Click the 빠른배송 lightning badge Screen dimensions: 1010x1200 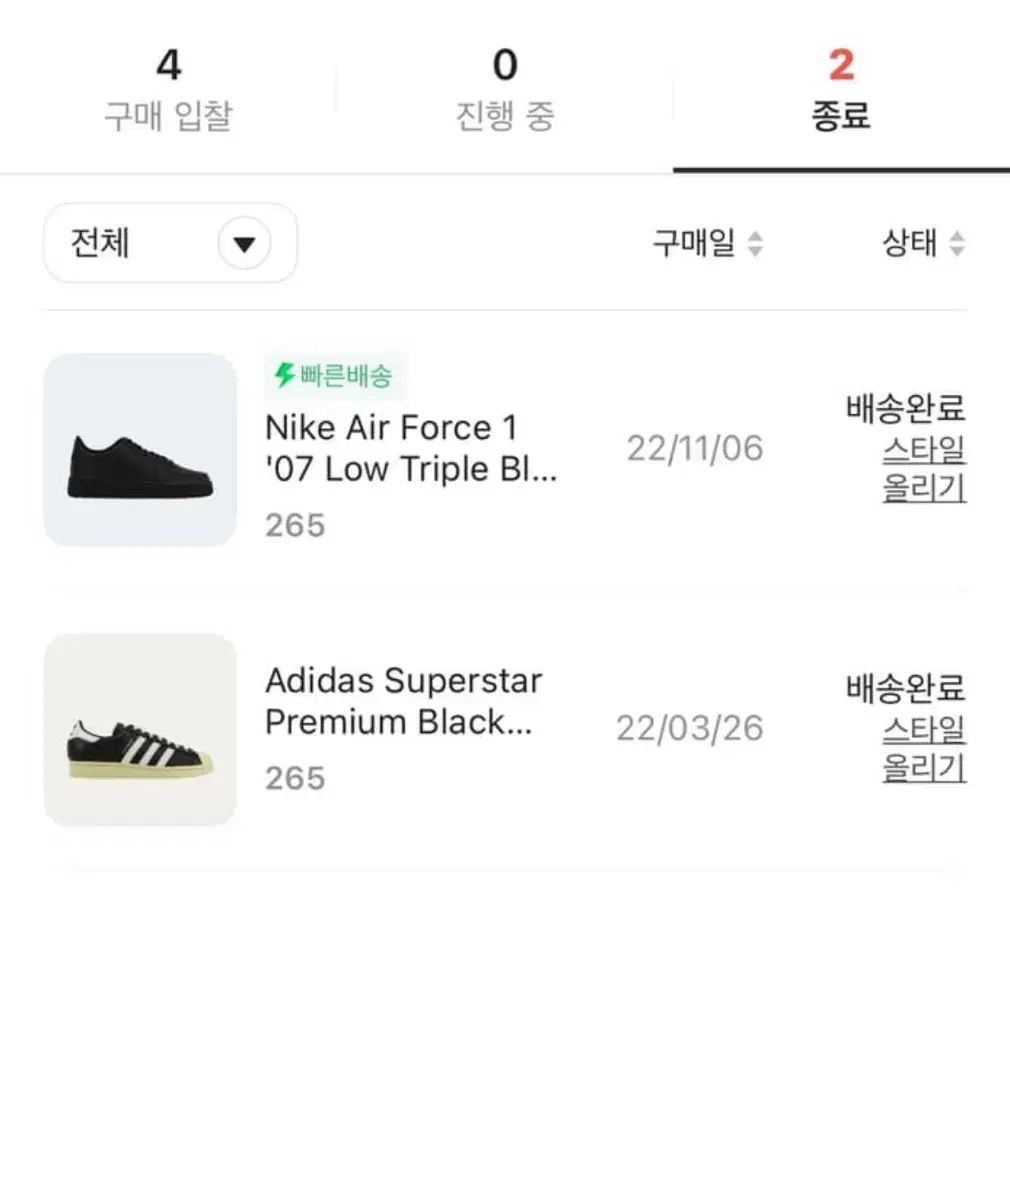pyautogui.click(x=334, y=376)
